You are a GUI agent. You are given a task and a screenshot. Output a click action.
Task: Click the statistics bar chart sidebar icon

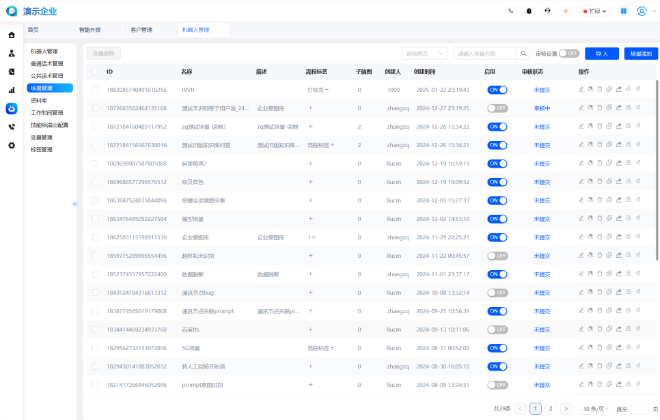(x=11, y=89)
